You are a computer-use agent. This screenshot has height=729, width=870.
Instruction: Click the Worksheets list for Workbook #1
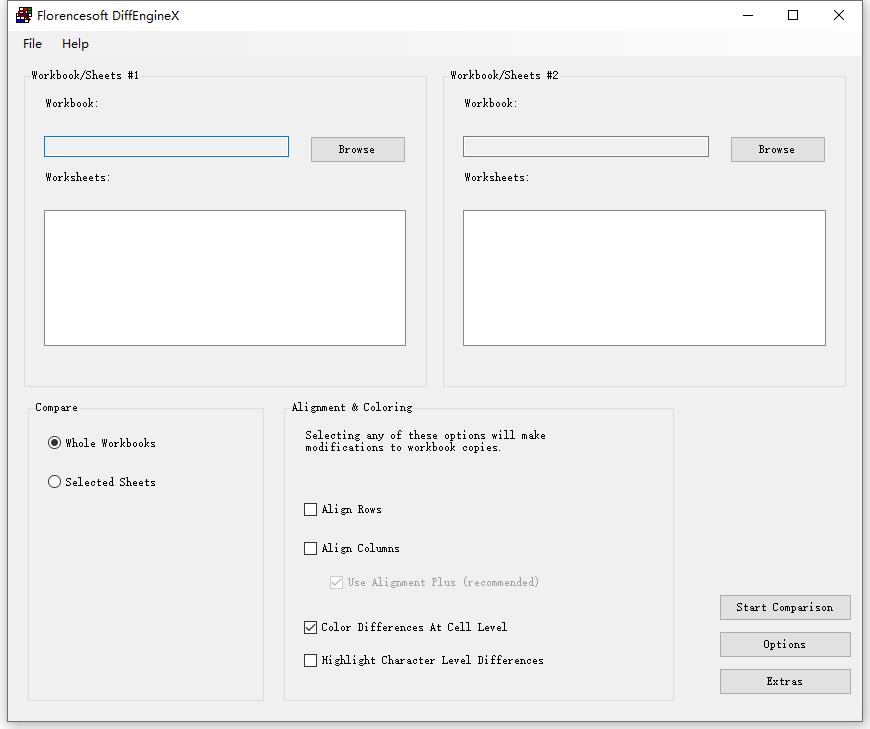click(225, 277)
